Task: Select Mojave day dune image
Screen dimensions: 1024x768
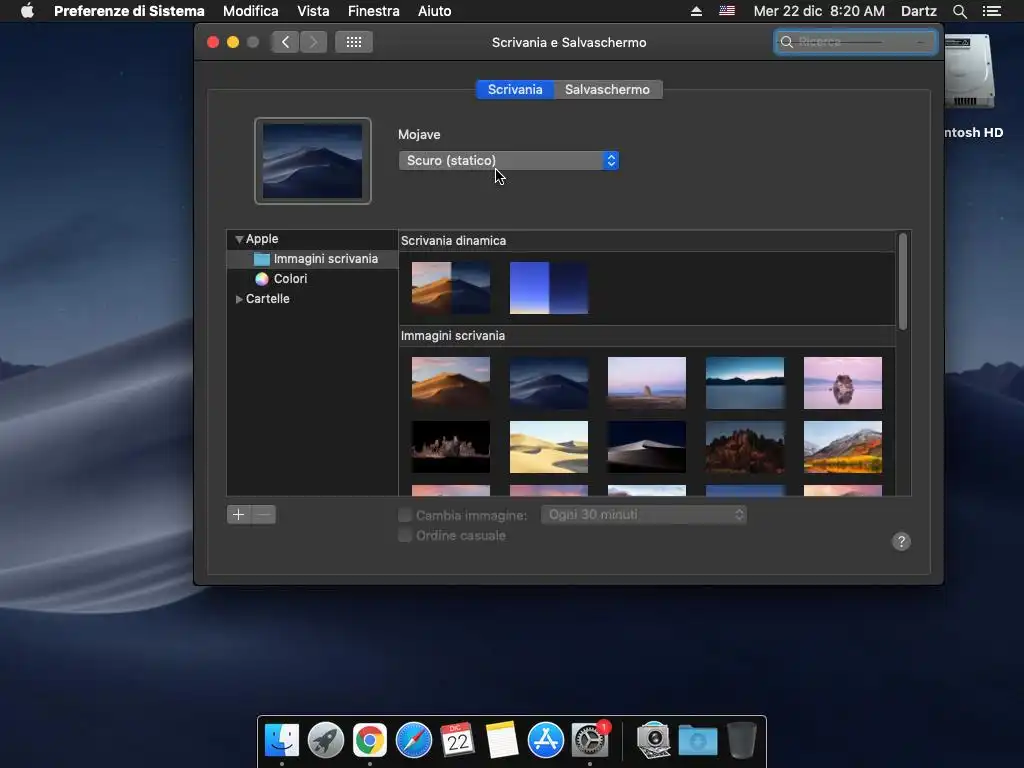Action: click(451, 383)
